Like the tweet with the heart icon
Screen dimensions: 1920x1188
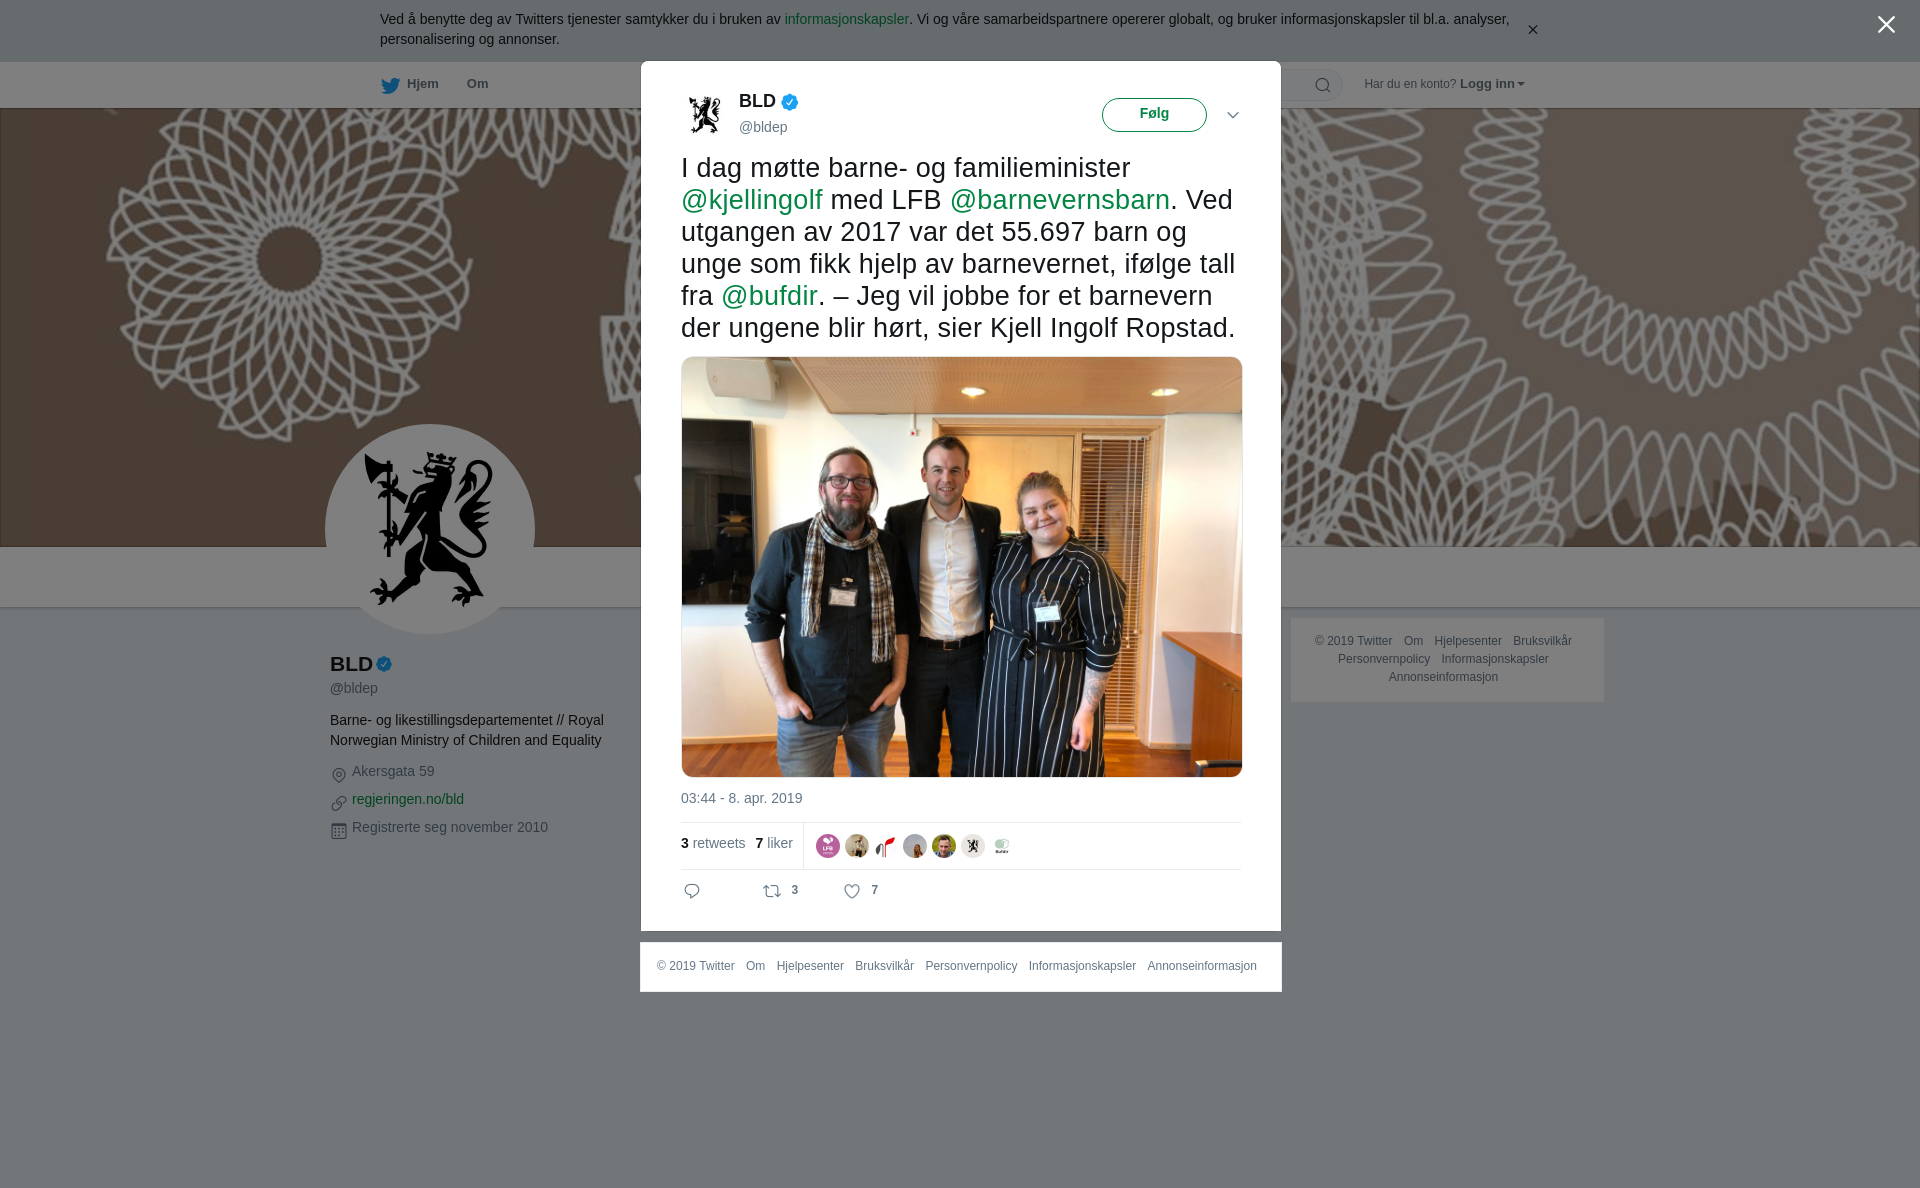pos(852,891)
